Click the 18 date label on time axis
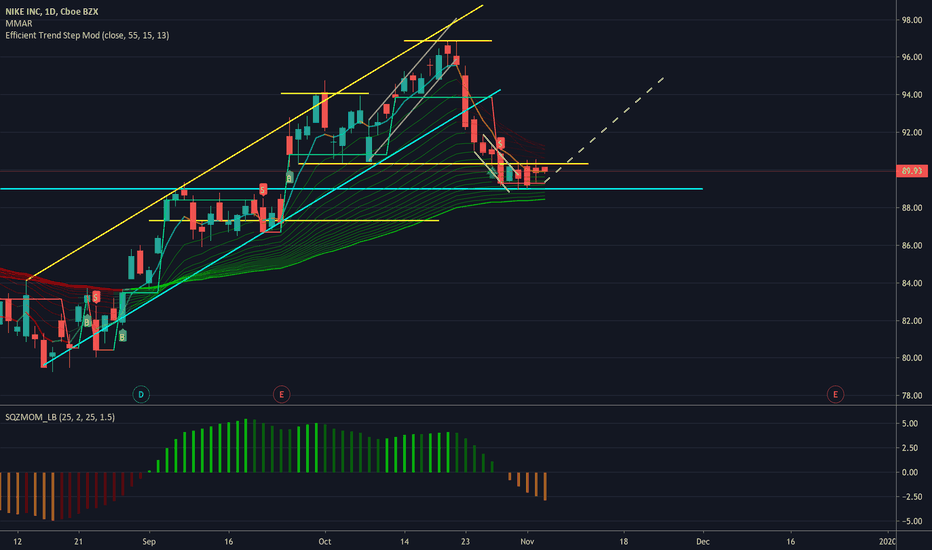Image resolution: width=932 pixels, height=550 pixels. 624,542
